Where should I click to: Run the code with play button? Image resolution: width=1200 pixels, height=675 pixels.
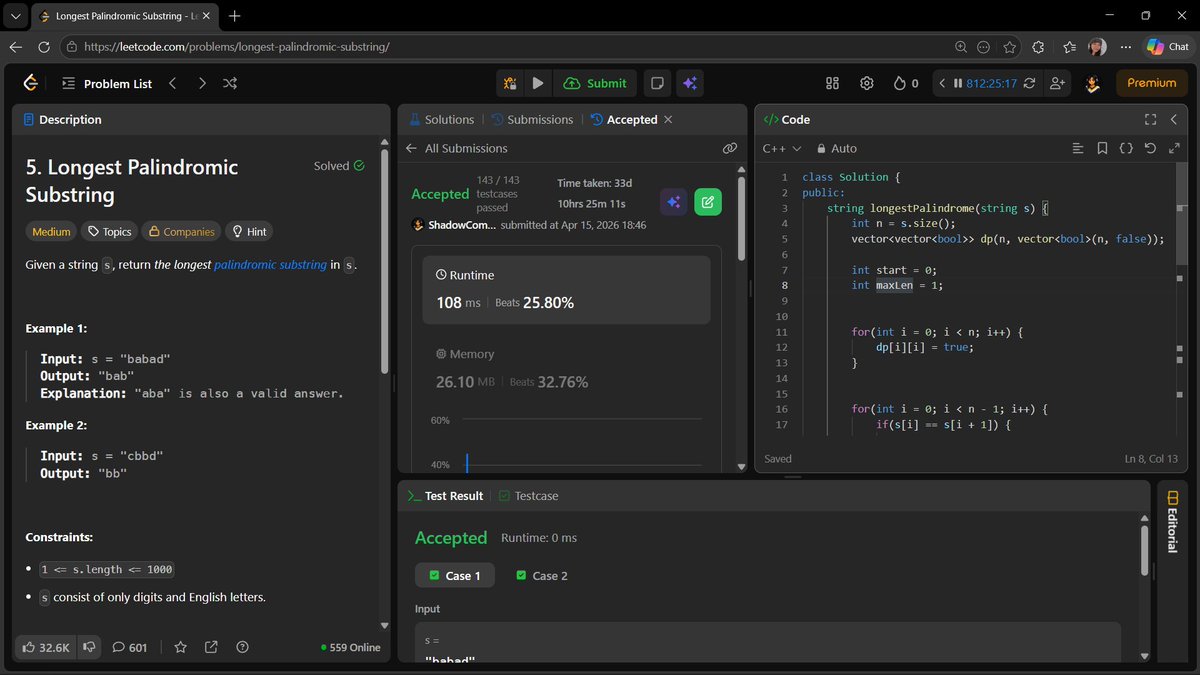(538, 83)
